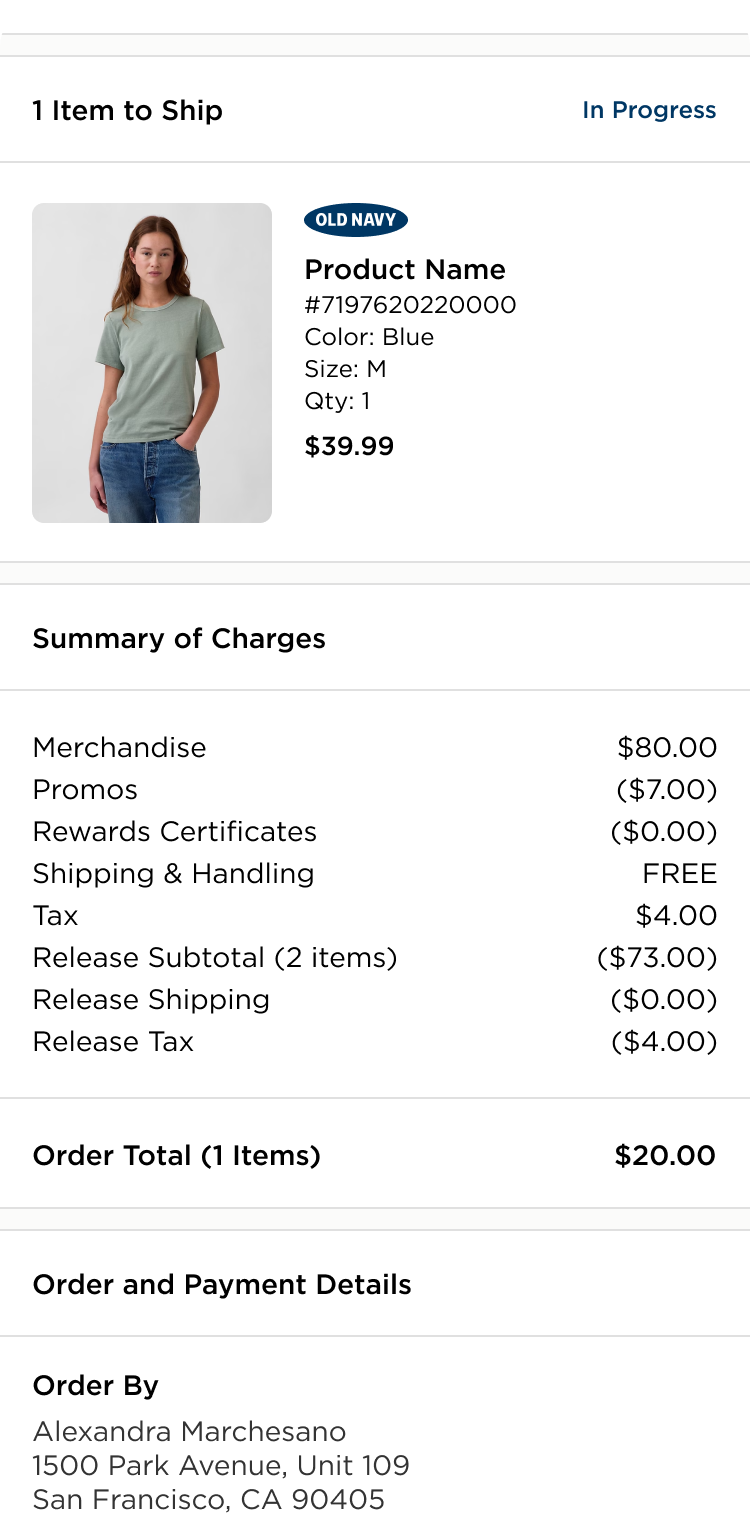Click the $39.99 item price

[x=349, y=446]
